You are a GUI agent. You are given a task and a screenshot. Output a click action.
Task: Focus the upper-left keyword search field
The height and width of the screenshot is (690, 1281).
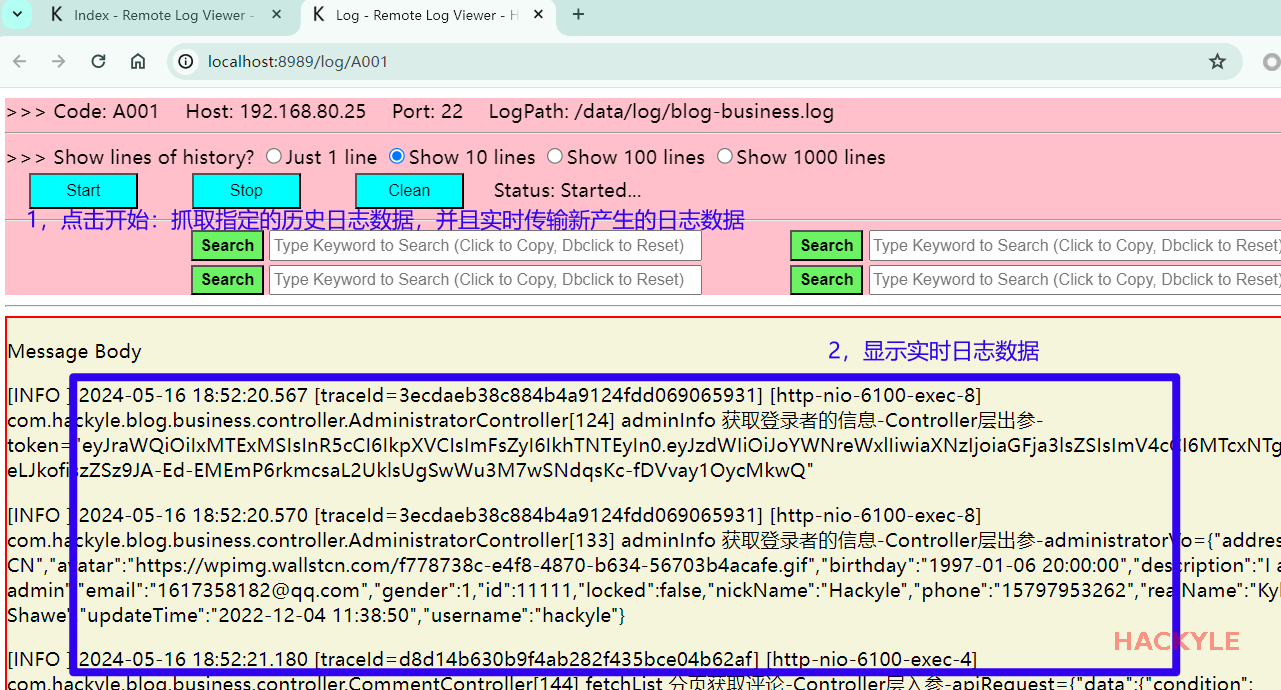485,246
